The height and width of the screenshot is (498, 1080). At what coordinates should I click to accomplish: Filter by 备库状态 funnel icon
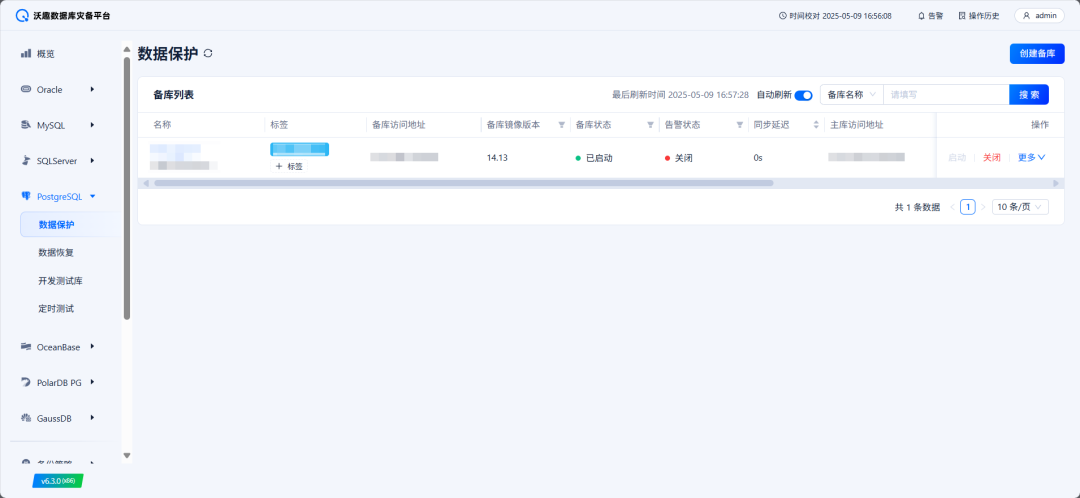coord(650,125)
